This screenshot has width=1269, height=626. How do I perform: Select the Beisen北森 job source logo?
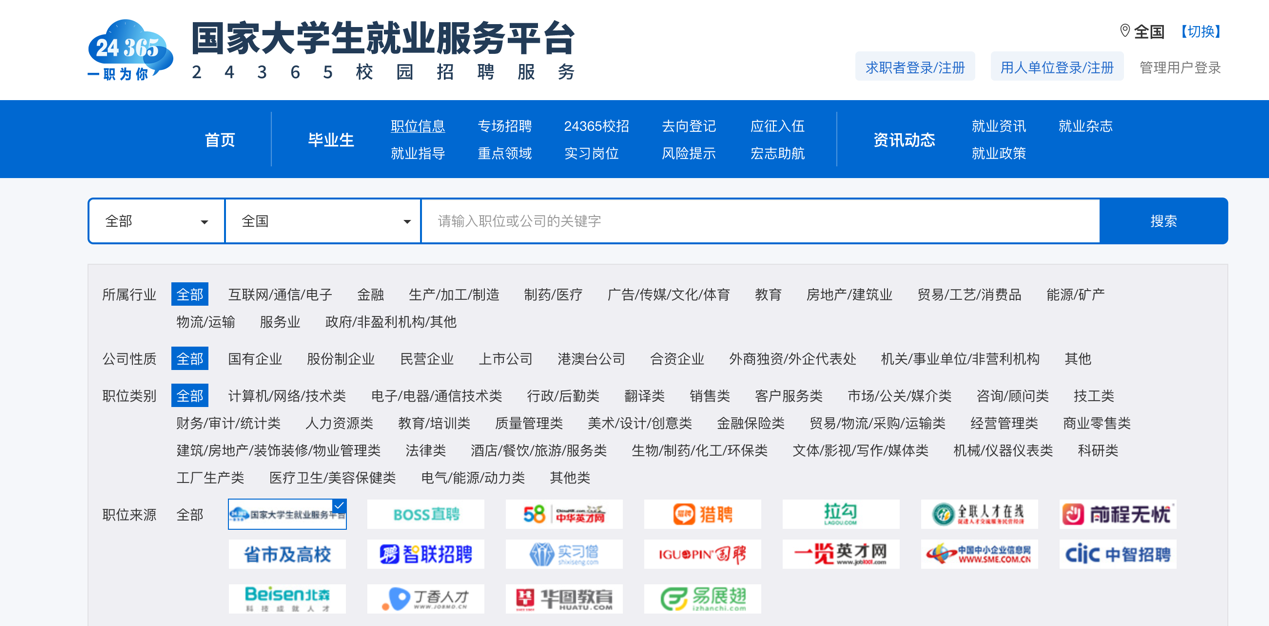pos(287,598)
